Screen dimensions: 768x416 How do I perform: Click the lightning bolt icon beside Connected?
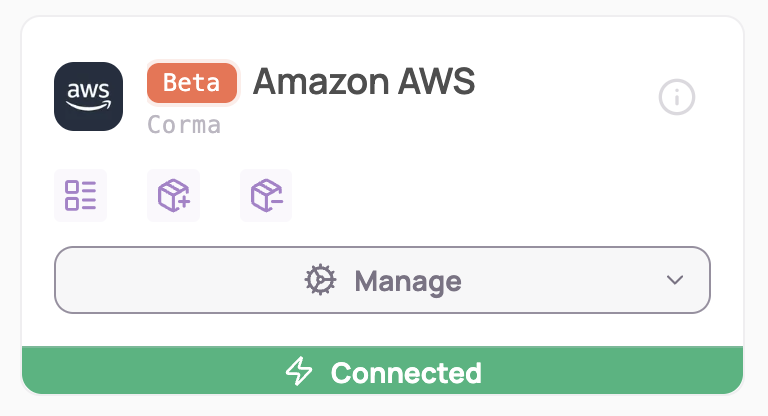[x=299, y=373]
